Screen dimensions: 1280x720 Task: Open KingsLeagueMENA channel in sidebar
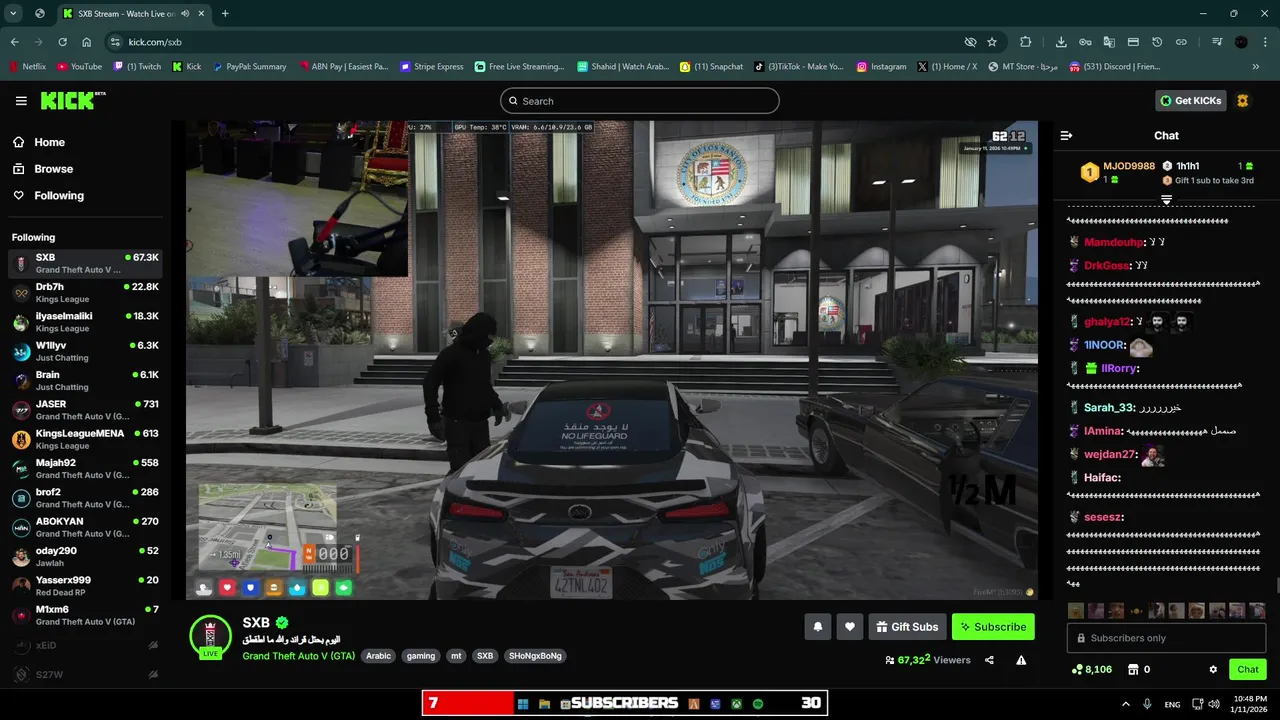click(85, 439)
